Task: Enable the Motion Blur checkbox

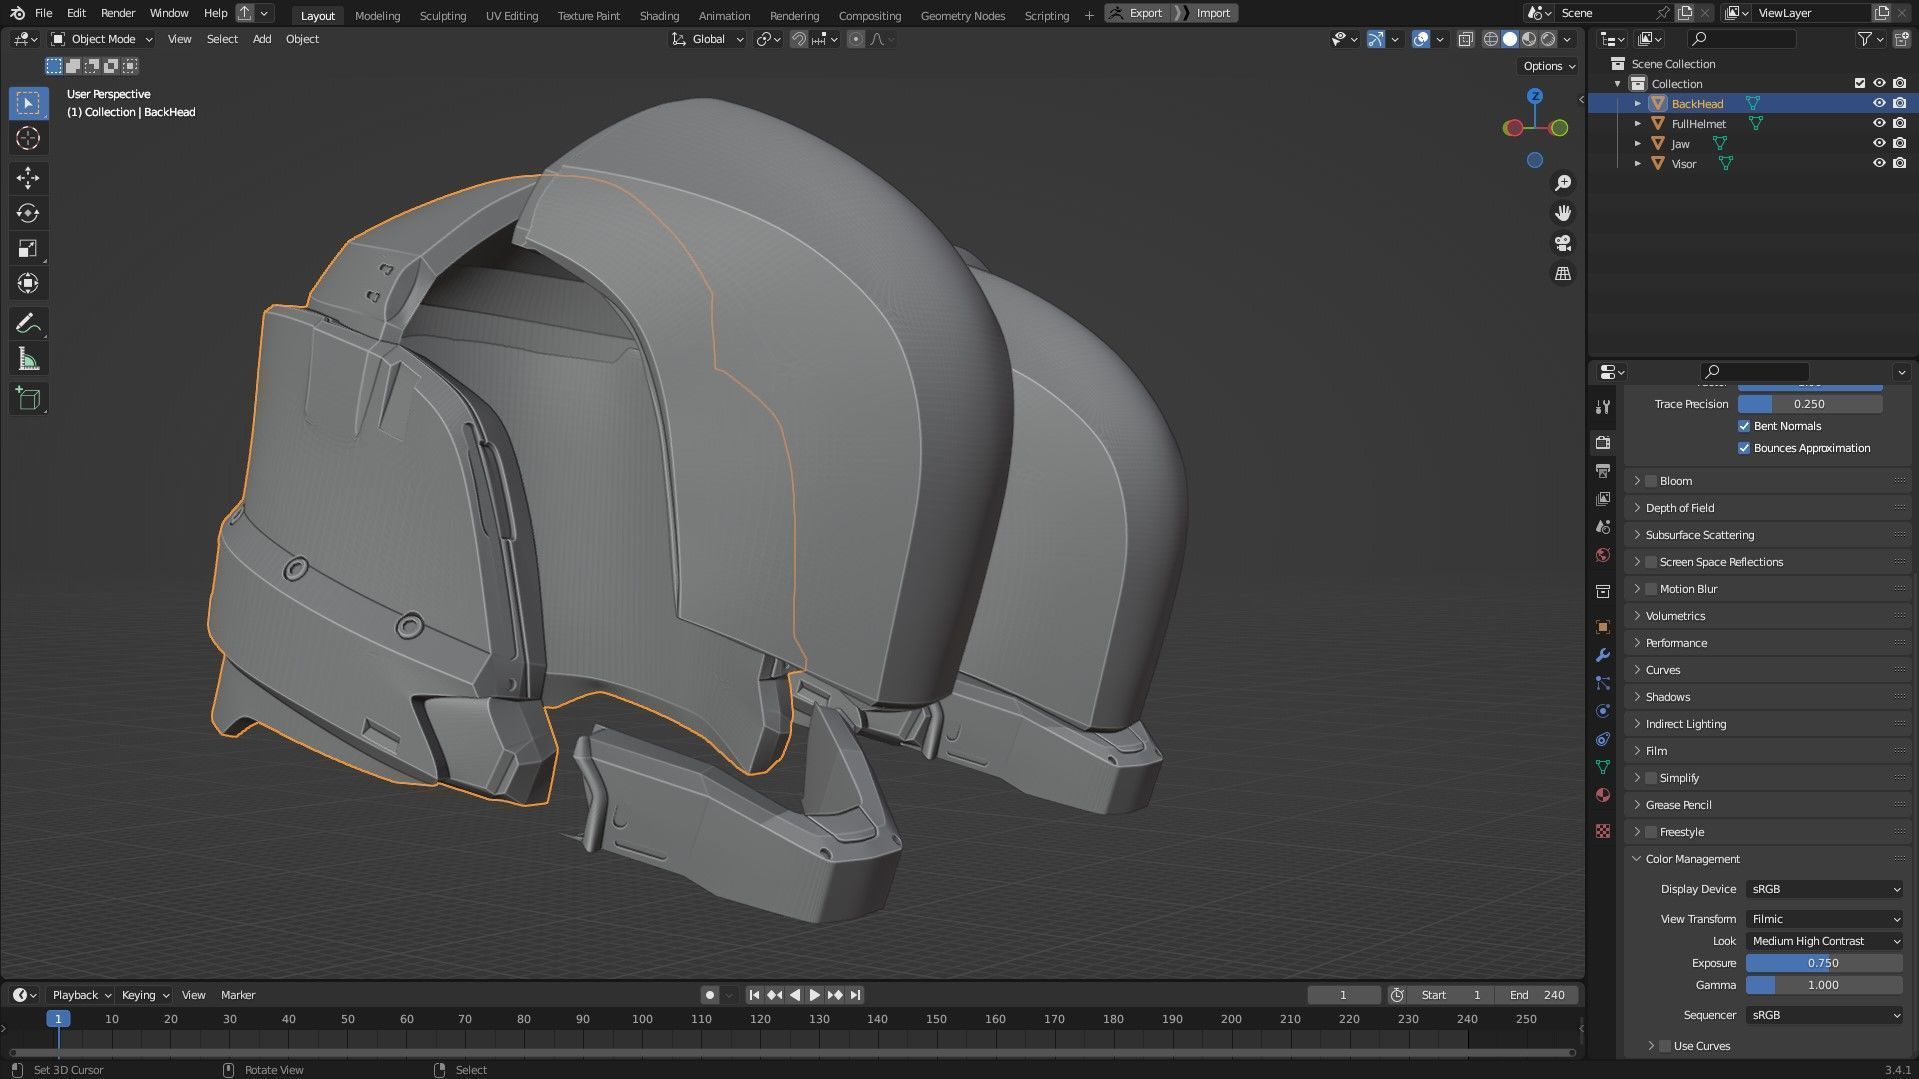Action: (x=1651, y=589)
